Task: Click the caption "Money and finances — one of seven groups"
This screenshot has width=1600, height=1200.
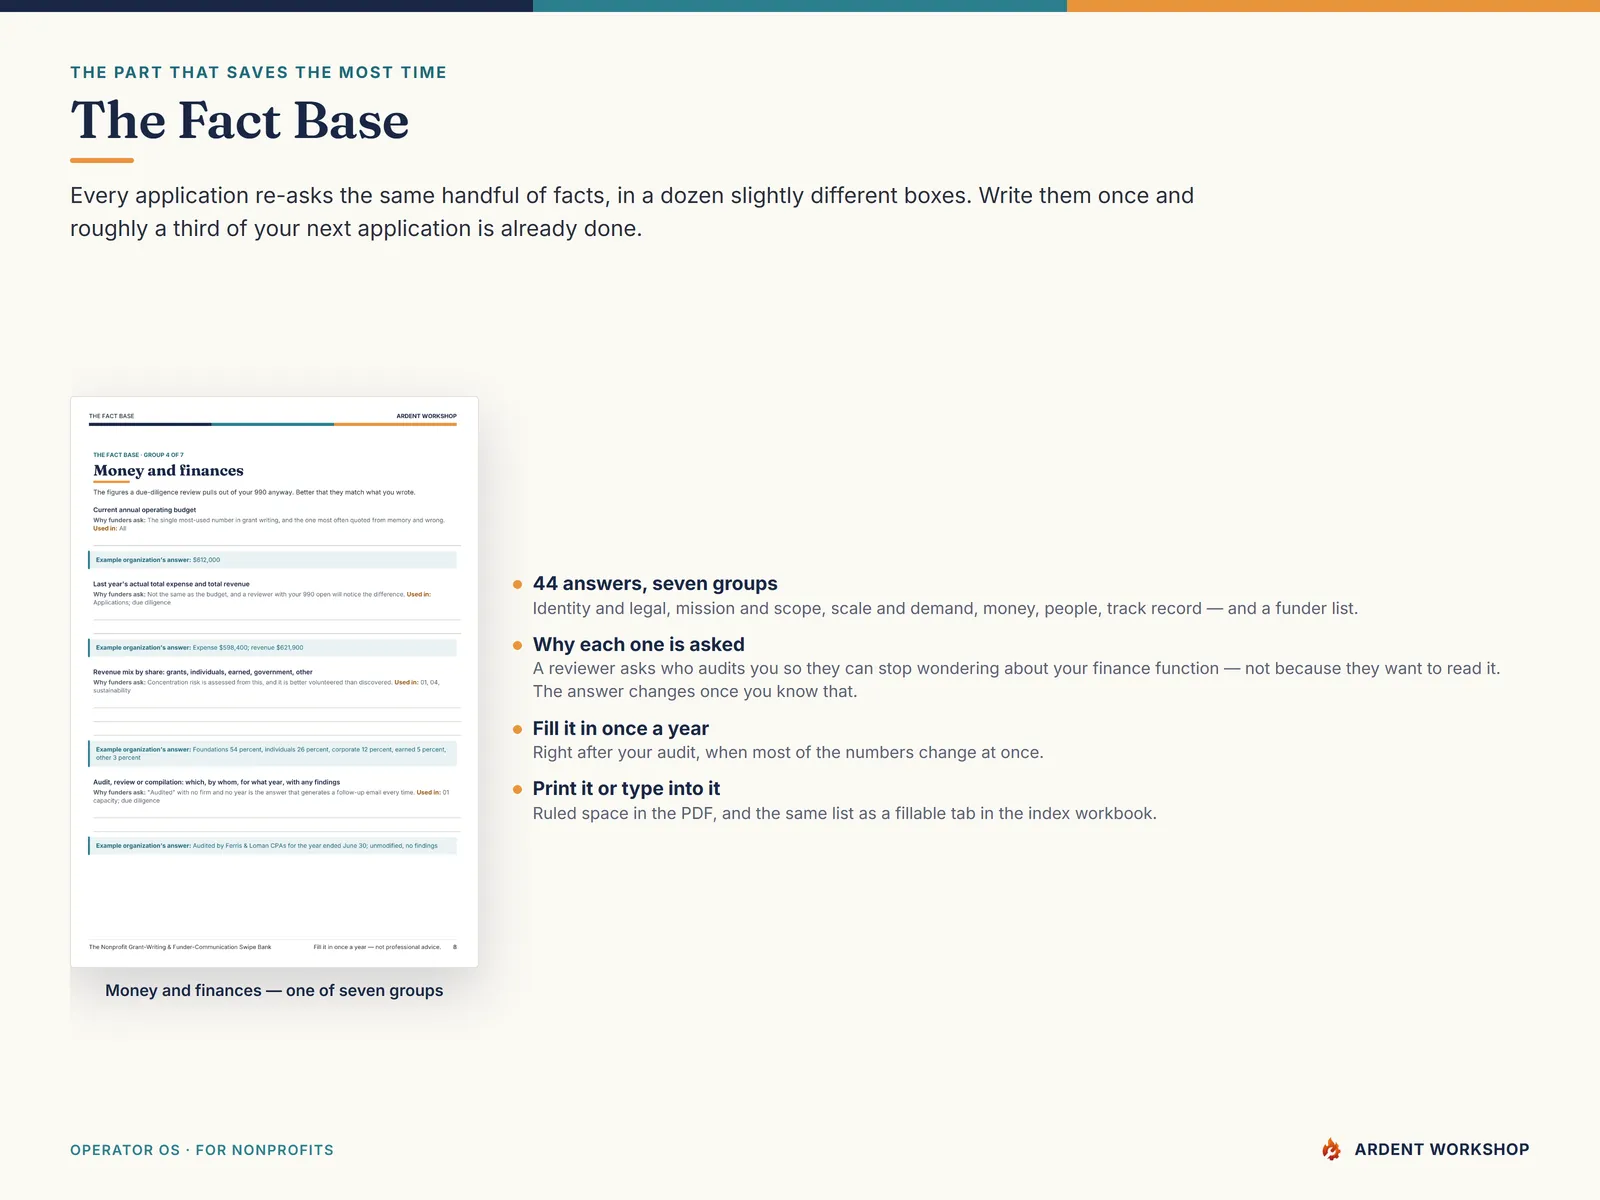Action: 274,990
